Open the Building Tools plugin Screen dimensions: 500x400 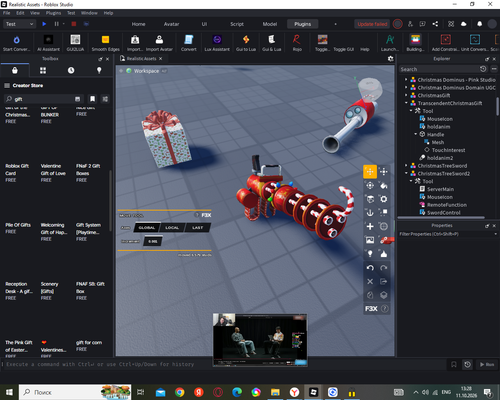coord(415,43)
